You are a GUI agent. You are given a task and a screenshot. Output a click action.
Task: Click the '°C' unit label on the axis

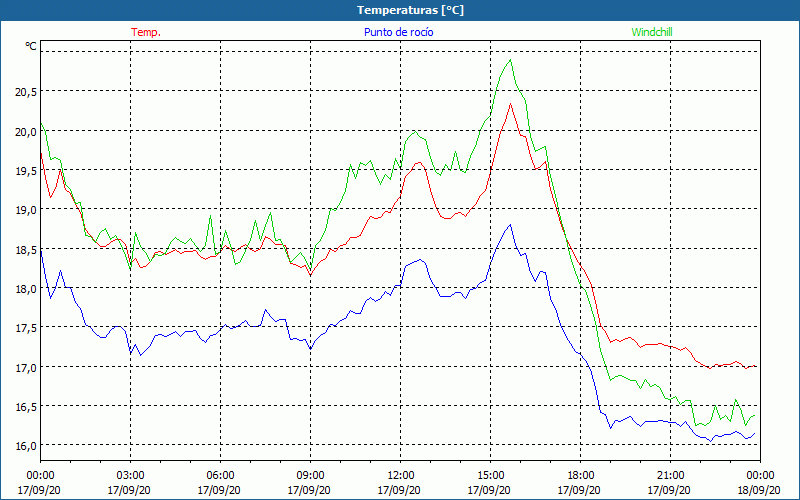[x=31, y=46]
